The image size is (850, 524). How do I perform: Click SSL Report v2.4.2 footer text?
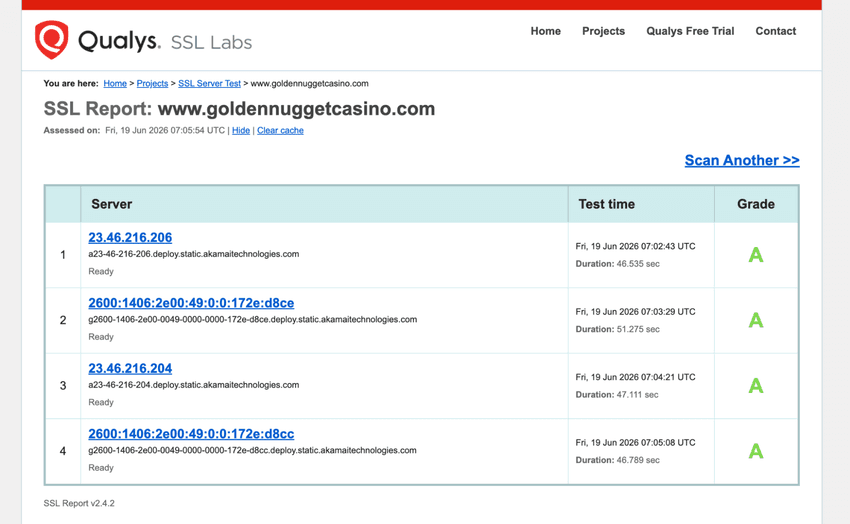tap(79, 503)
